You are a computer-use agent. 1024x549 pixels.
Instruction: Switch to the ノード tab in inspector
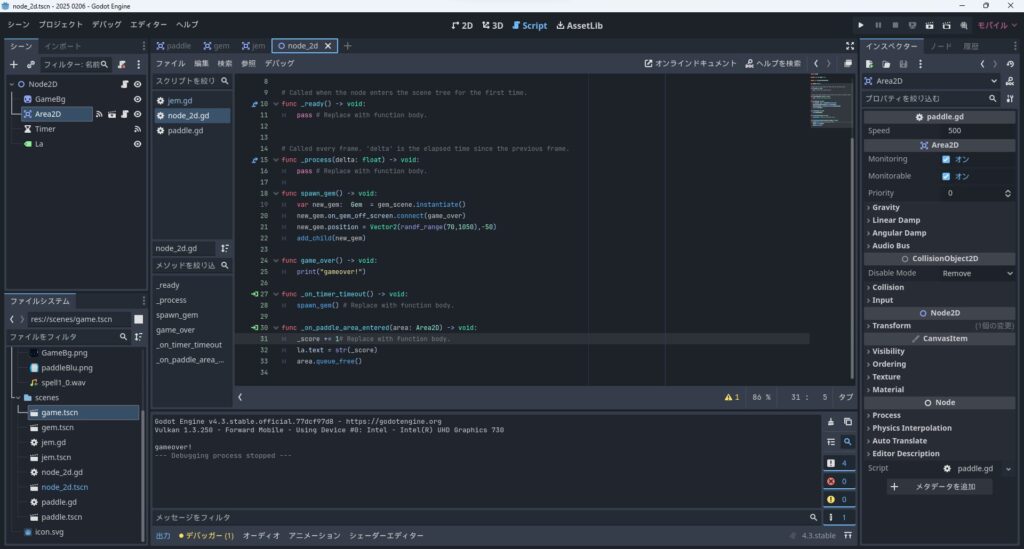point(941,46)
